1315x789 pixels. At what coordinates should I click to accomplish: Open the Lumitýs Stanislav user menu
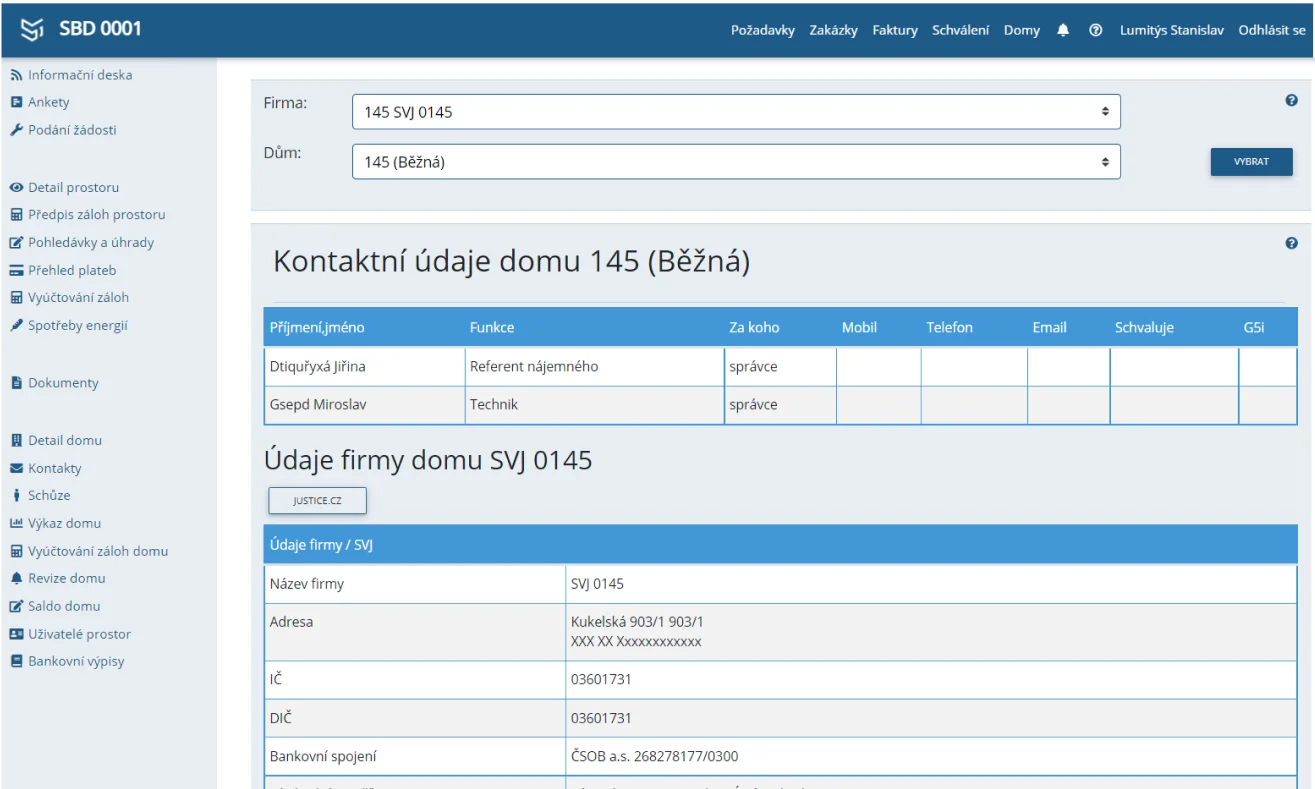[x=1172, y=31]
